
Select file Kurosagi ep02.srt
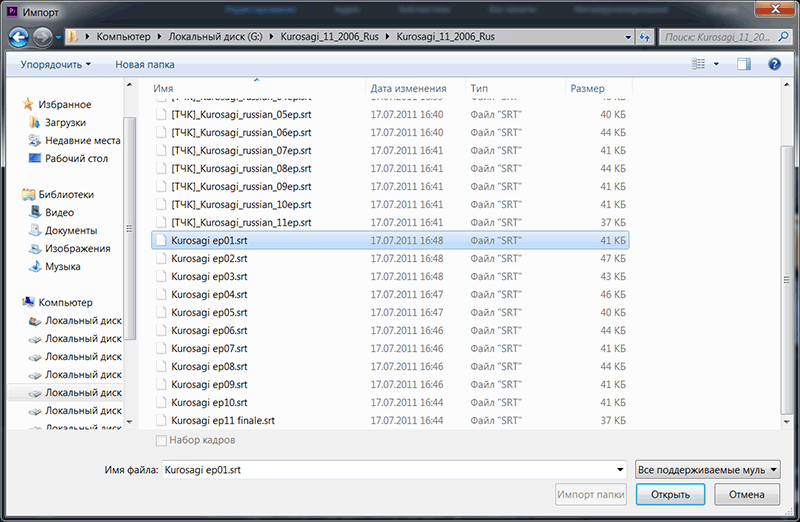click(390, 258)
